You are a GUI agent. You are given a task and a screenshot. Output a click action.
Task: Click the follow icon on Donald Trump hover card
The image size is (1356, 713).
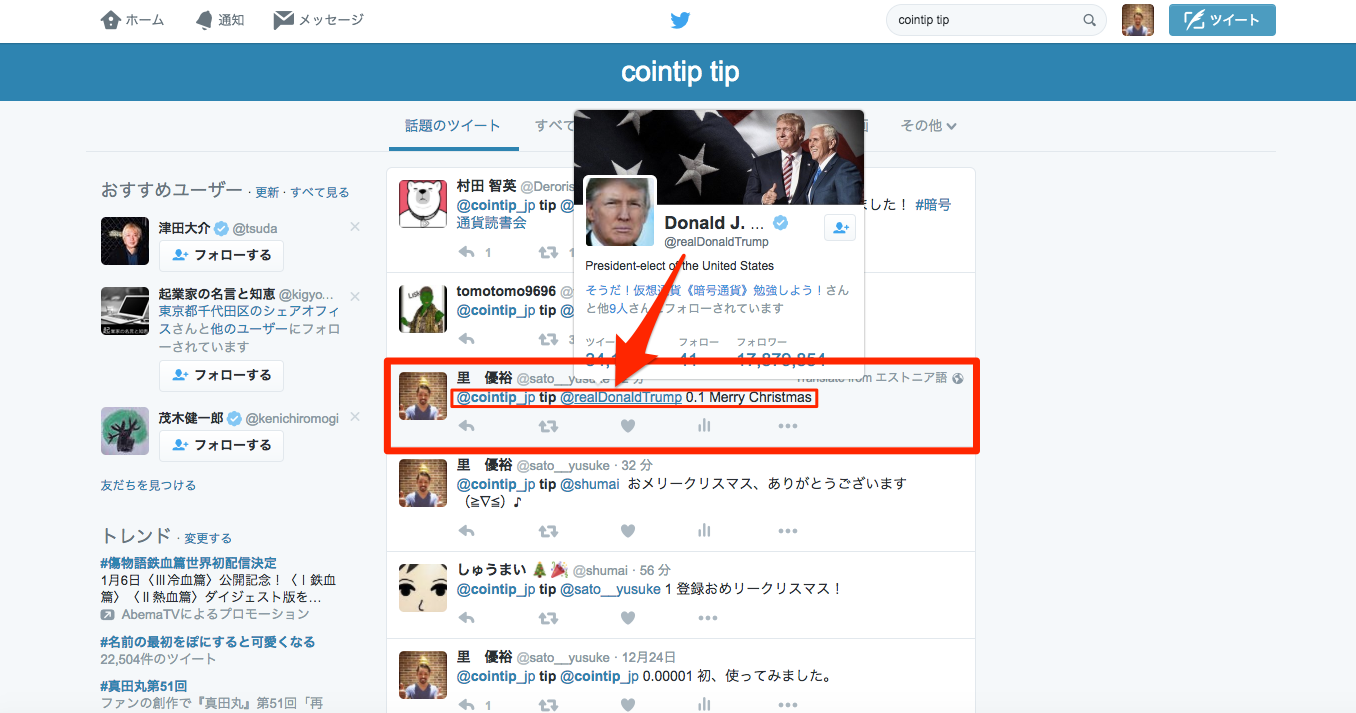pyautogui.click(x=840, y=228)
